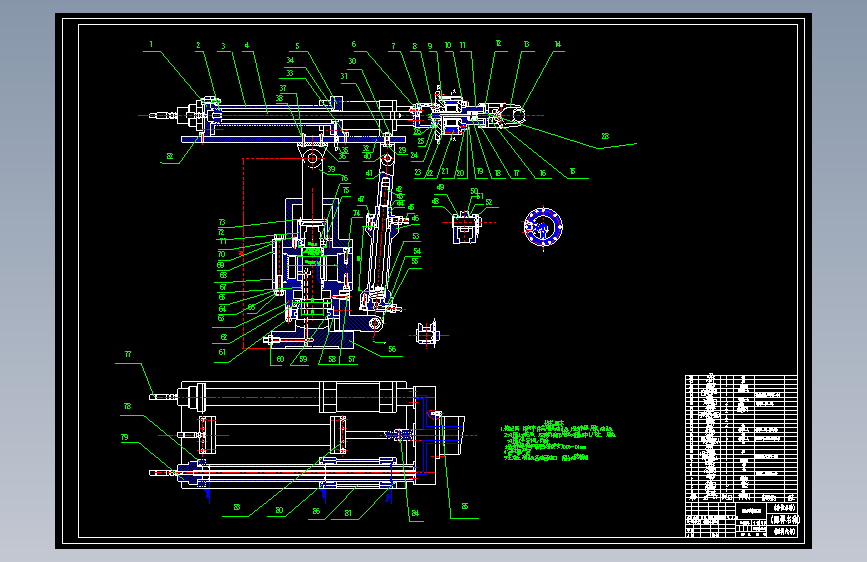The image size is (867, 562).
Task: Click part callout number 41
Action: pyautogui.click(x=369, y=173)
